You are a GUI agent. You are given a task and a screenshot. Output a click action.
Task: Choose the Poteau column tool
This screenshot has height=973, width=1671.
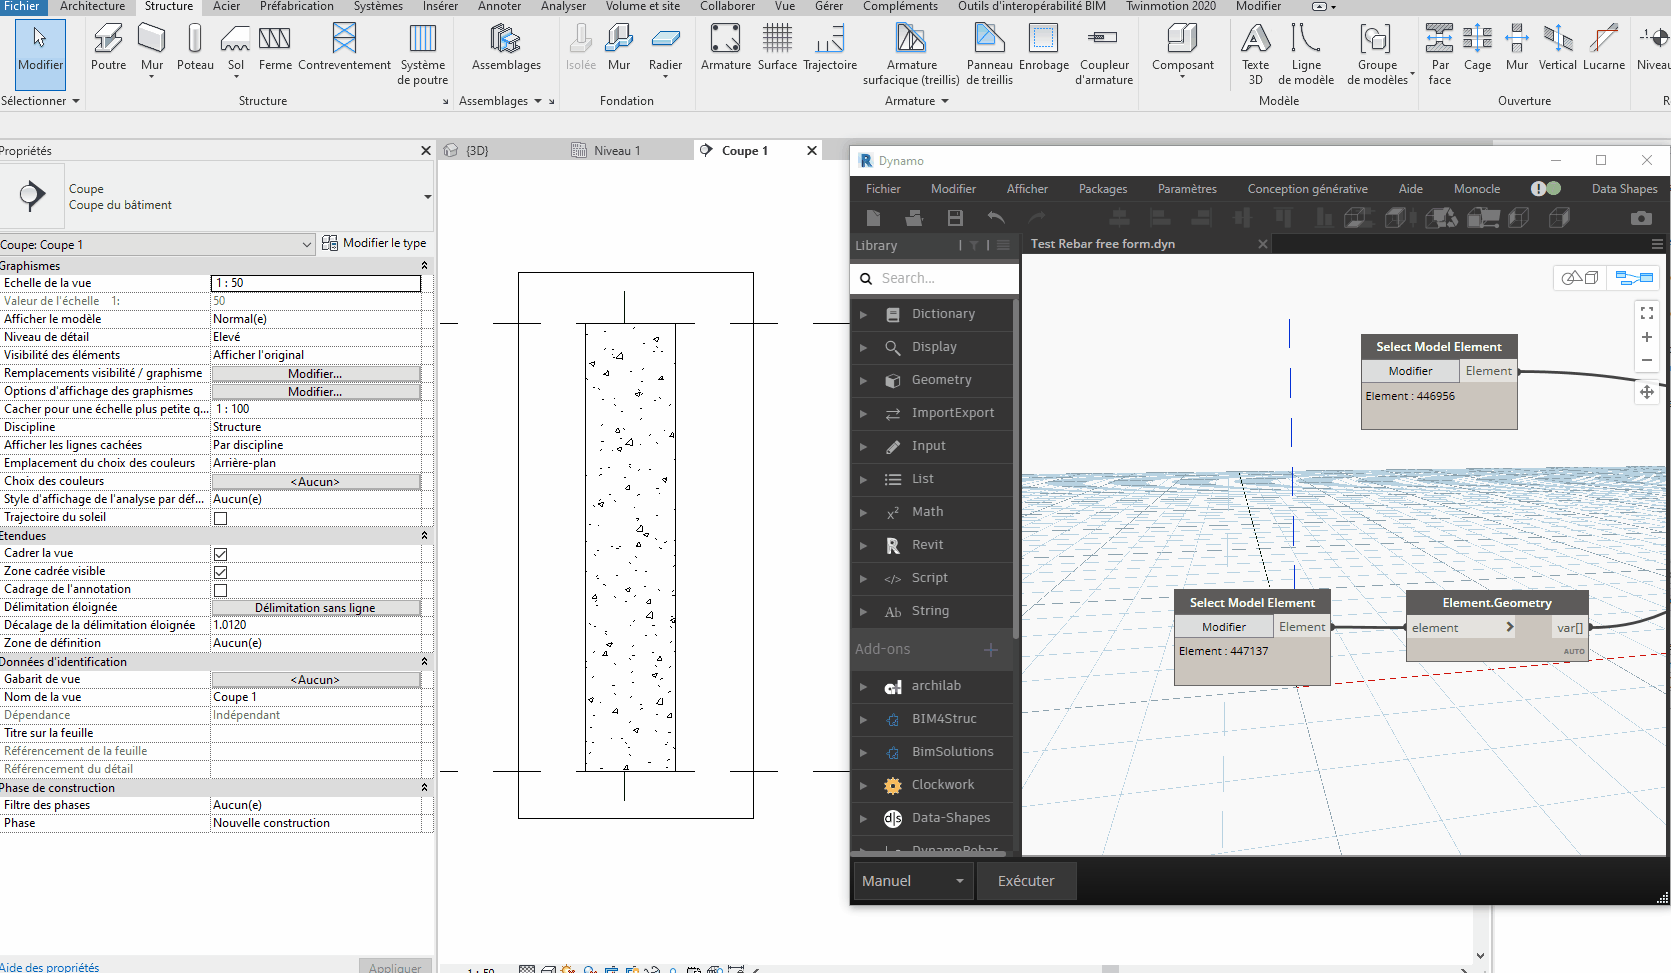(195, 47)
